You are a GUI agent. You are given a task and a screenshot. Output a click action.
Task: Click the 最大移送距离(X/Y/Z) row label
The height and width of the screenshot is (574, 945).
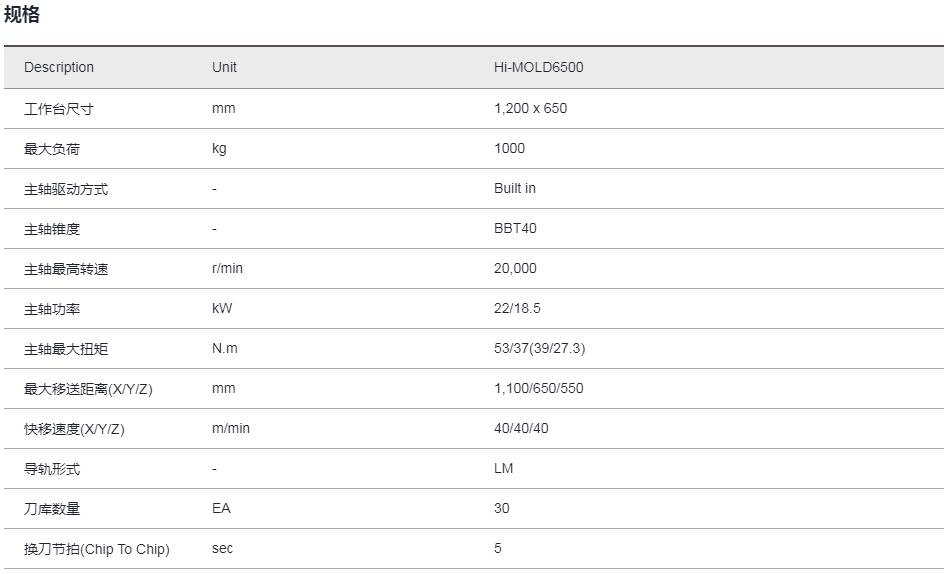click(x=88, y=390)
